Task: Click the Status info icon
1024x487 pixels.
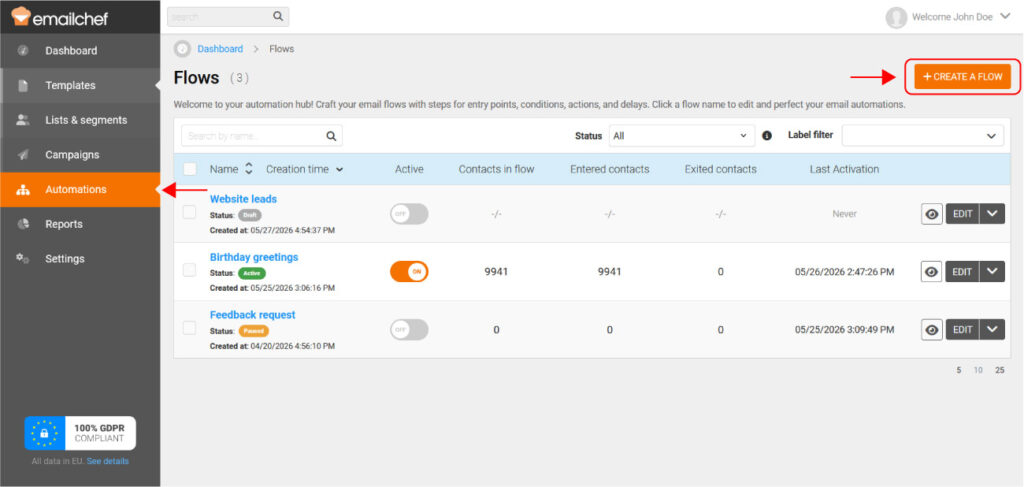Action: coord(767,136)
